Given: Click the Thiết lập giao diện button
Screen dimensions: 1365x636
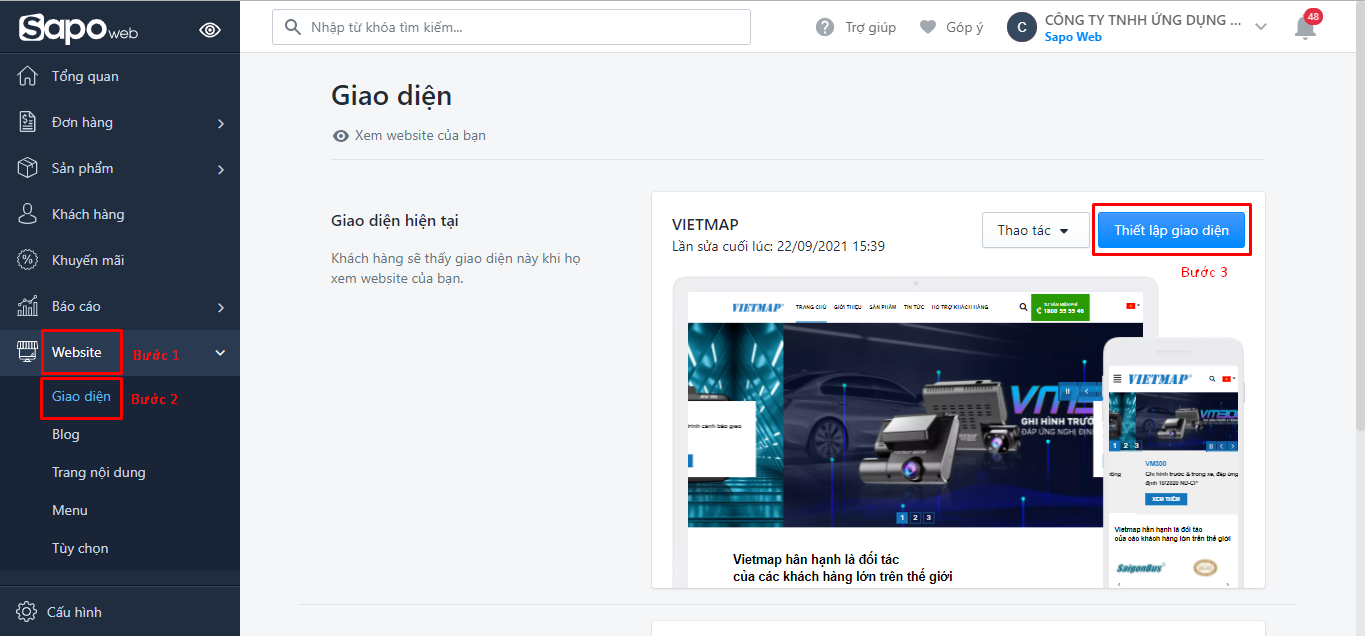Looking at the screenshot, I should (x=1171, y=230).
